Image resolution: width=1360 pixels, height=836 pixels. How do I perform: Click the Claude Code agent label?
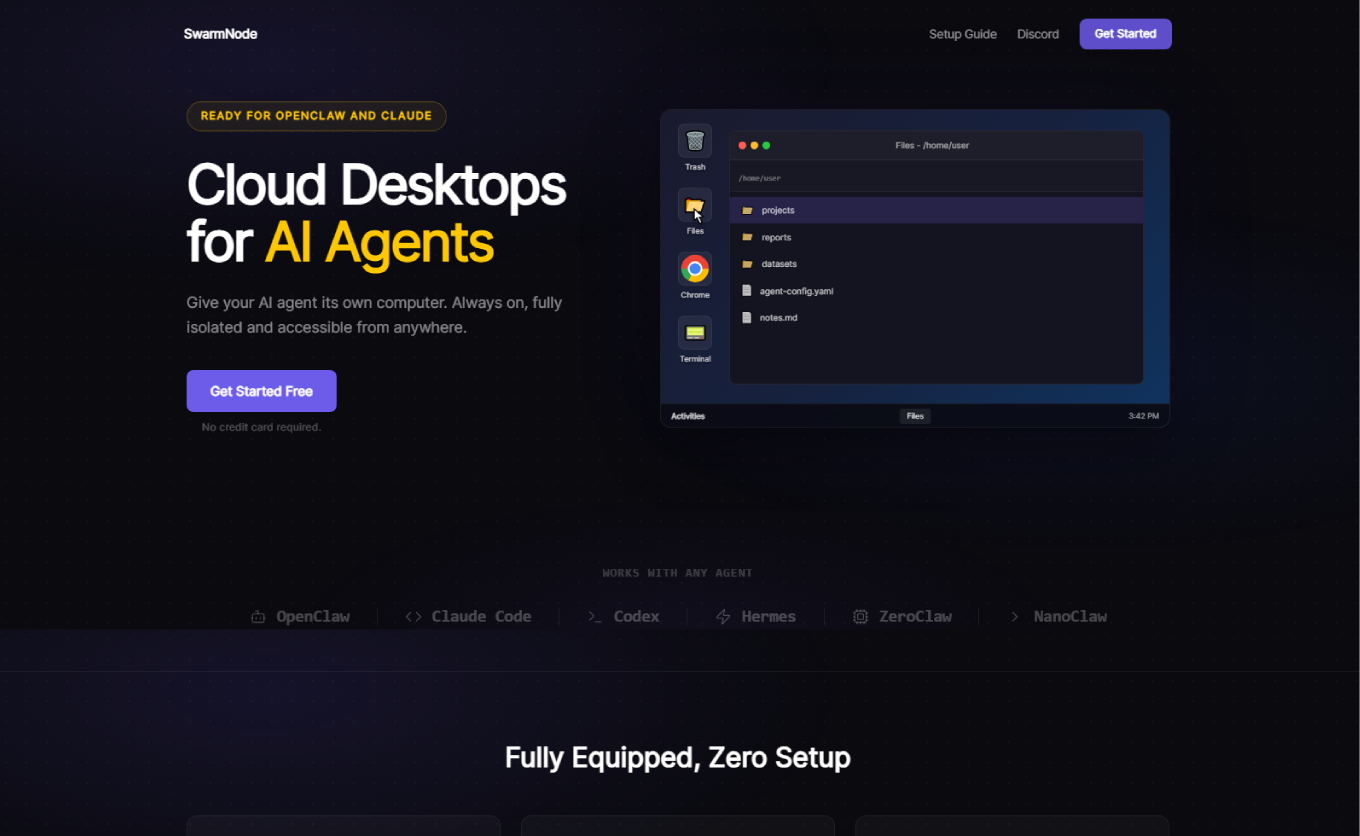[481, 617]
